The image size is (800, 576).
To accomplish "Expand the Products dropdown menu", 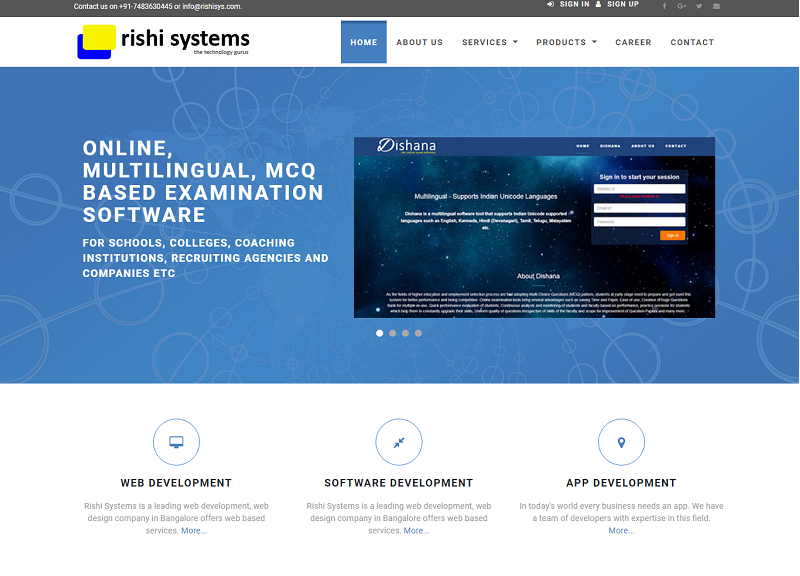I will [x=566, y=42].
